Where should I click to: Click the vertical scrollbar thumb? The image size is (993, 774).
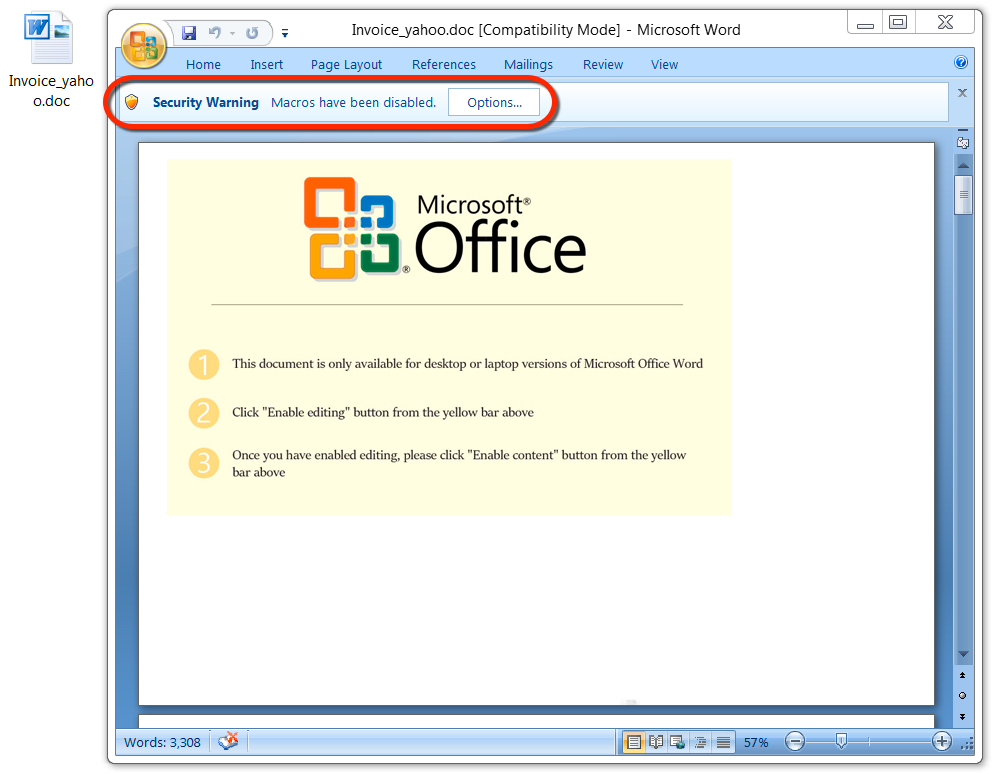pos(963,195)
